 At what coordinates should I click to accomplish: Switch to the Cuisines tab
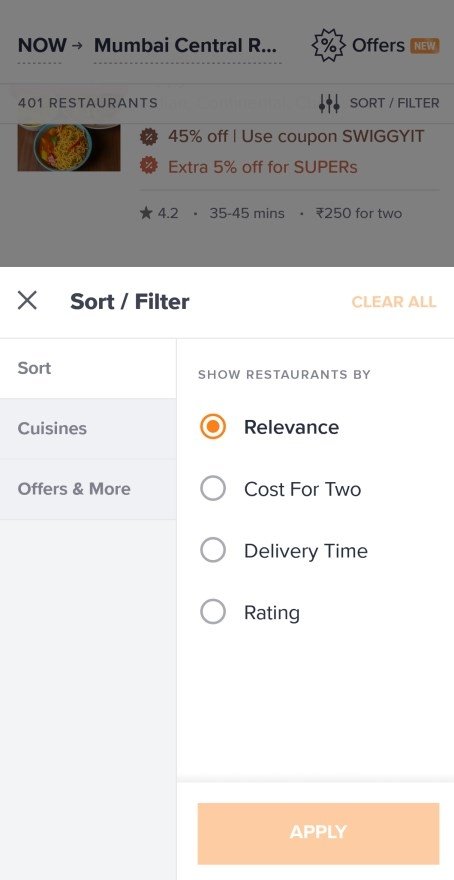[x=88, y=429]
